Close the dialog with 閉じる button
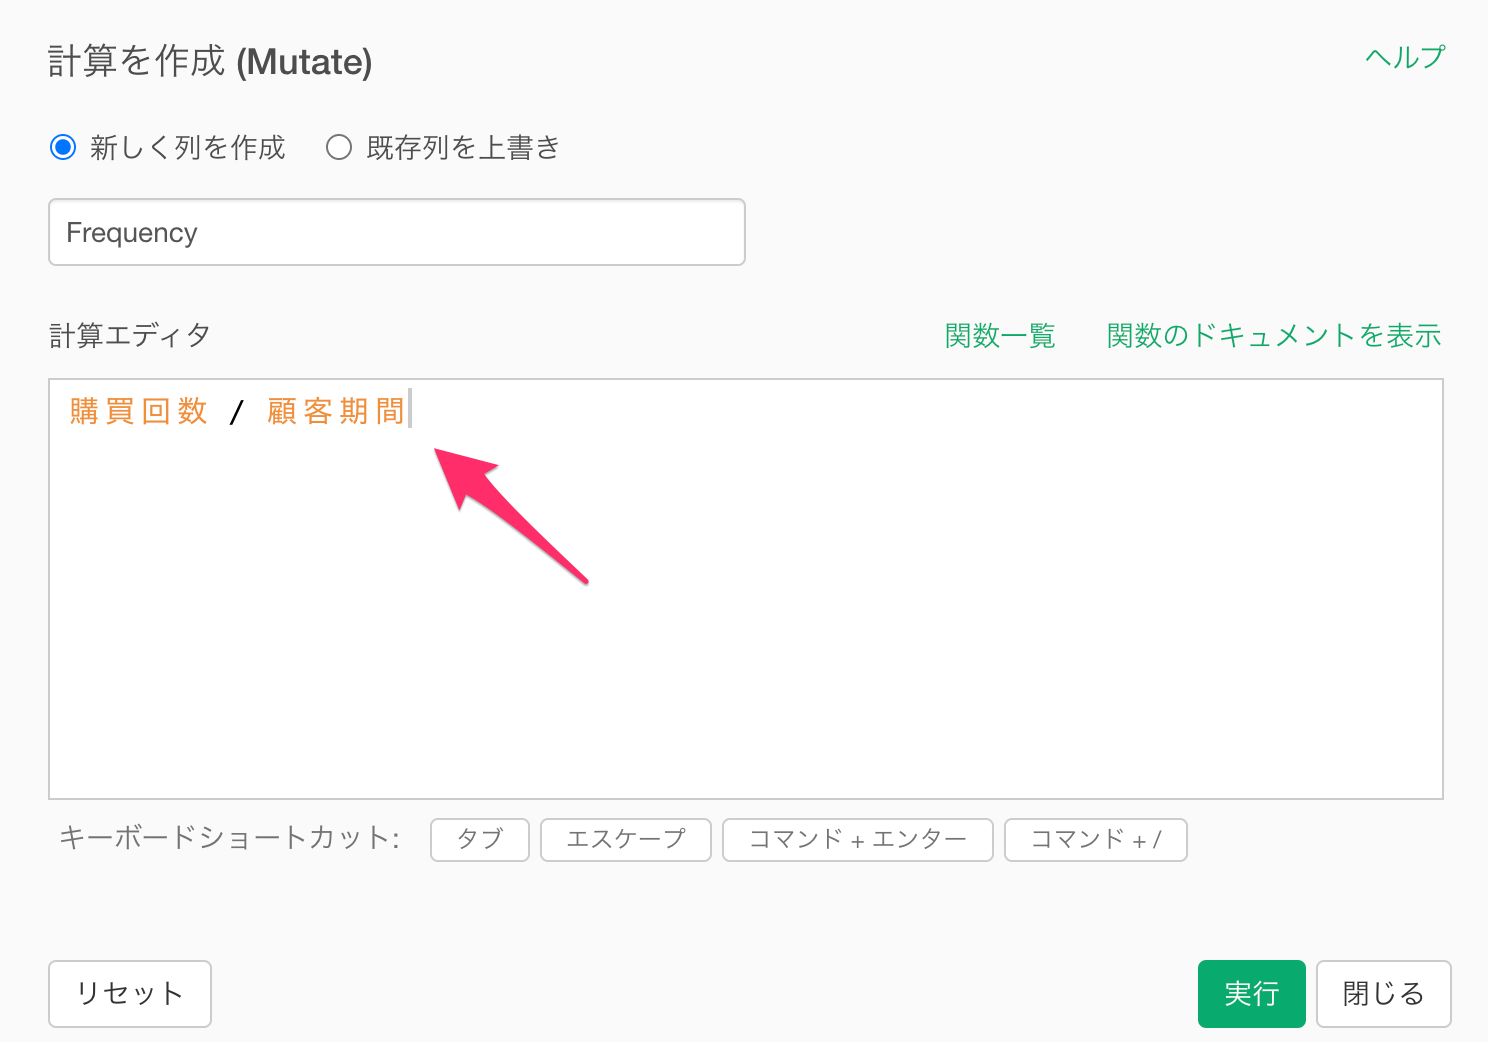 click(x=1384, y=994)
